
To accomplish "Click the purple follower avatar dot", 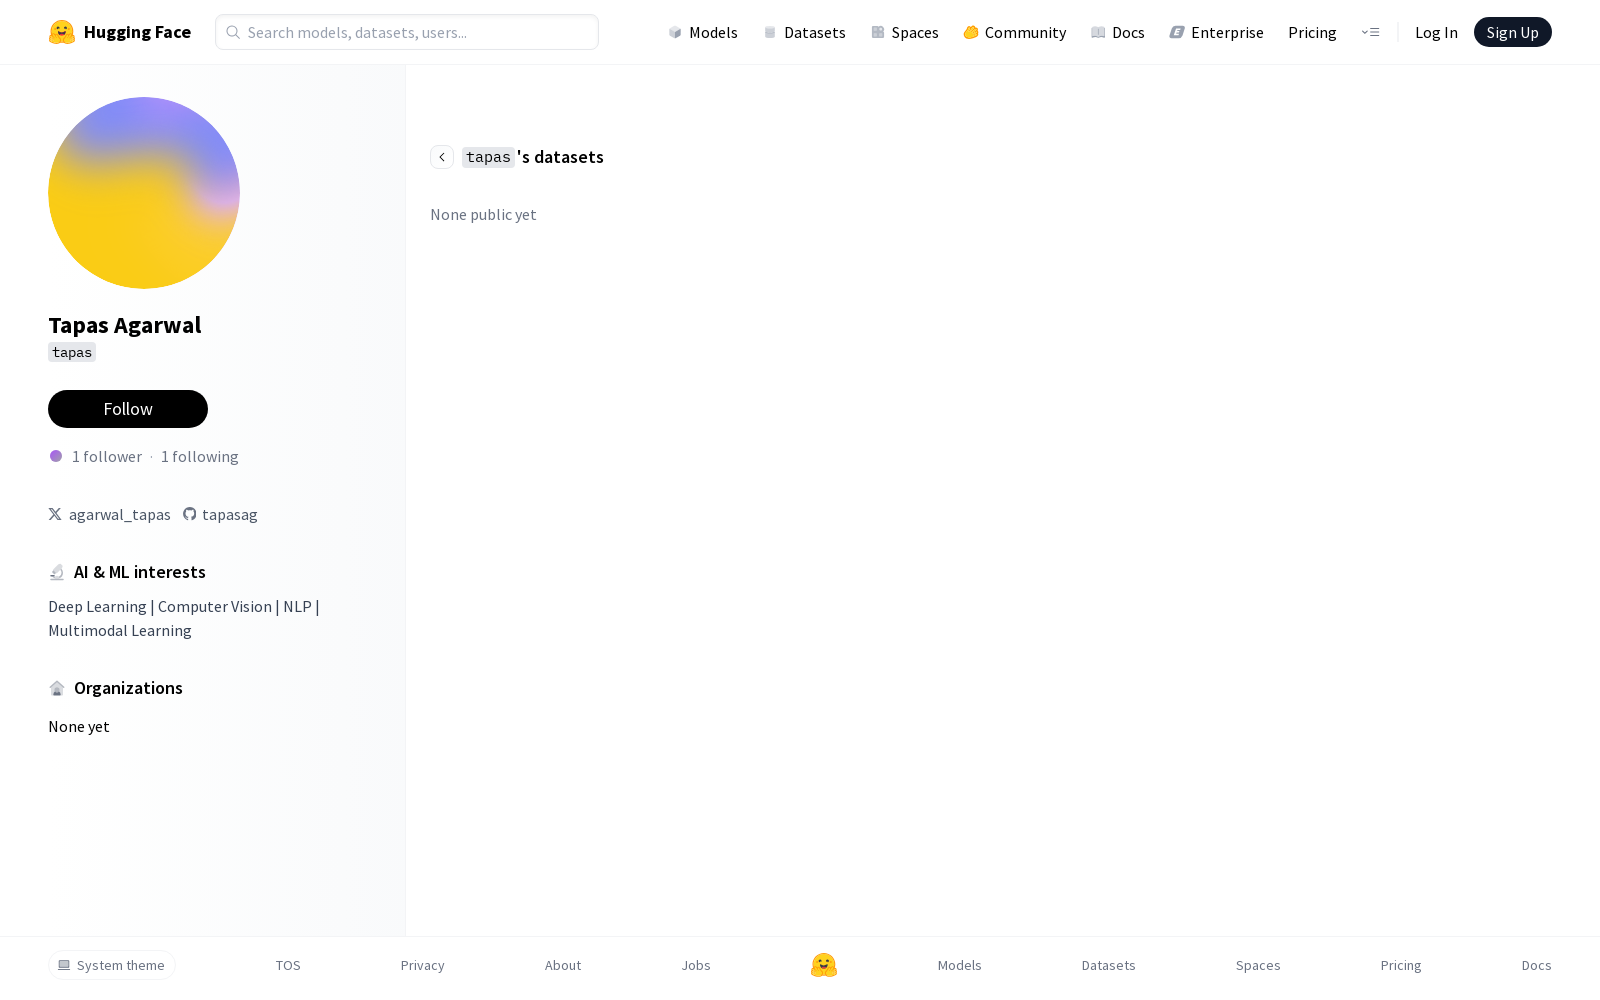I will tap(56, 456).
